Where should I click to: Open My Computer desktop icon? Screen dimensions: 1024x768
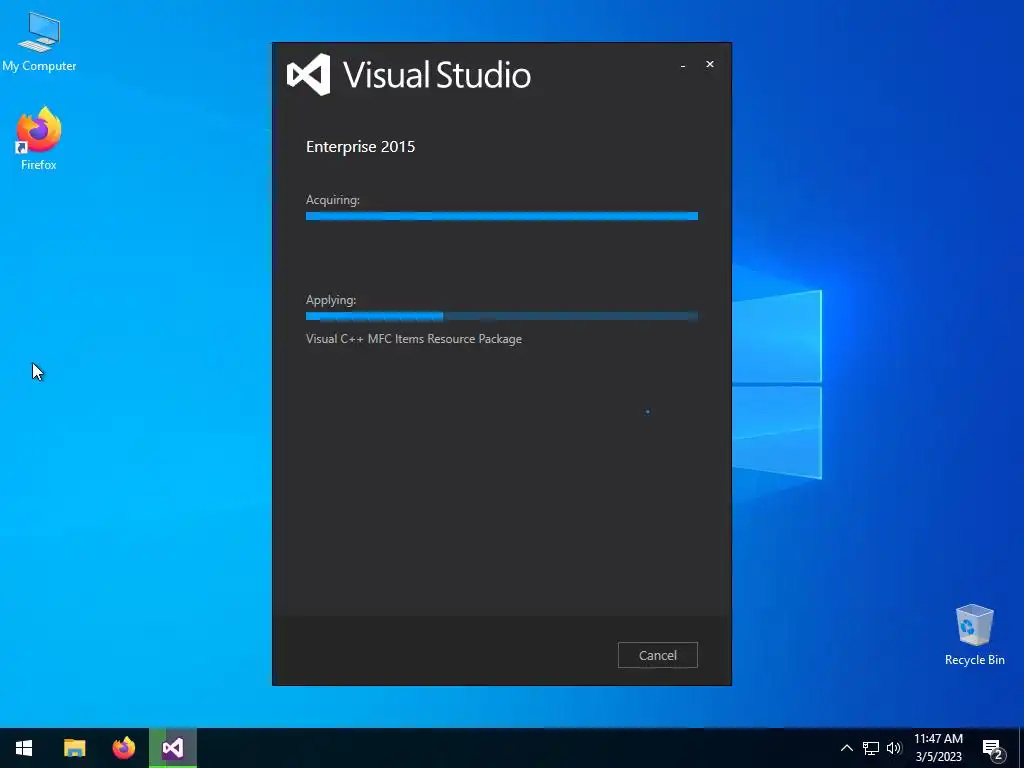pos(39,42)
